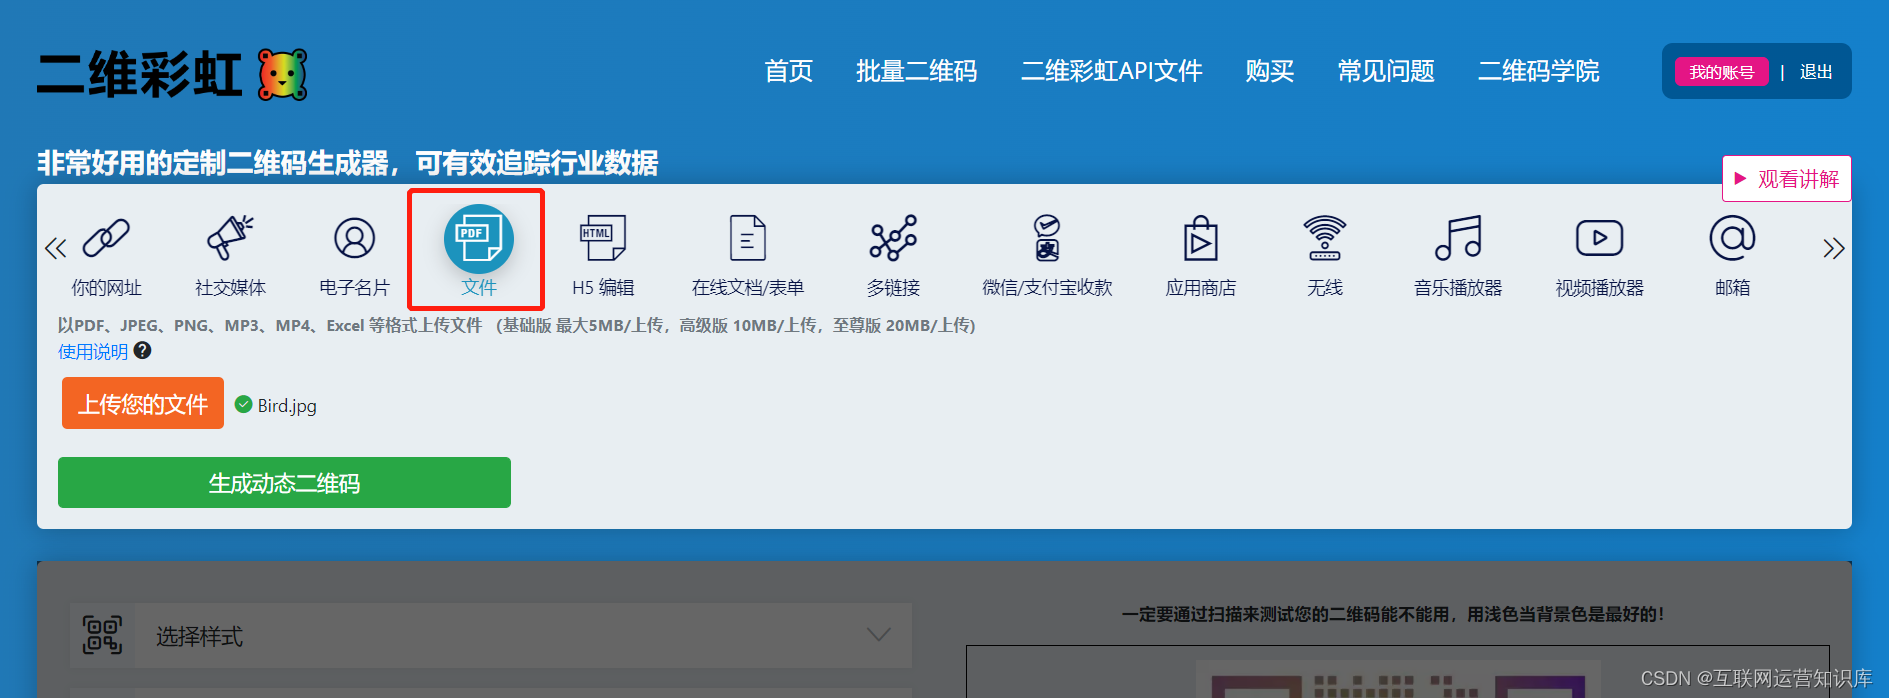This screenshot has height=698, width=1889.
Task: Open 批量二维码 menu item
Action: click(916, 71)
